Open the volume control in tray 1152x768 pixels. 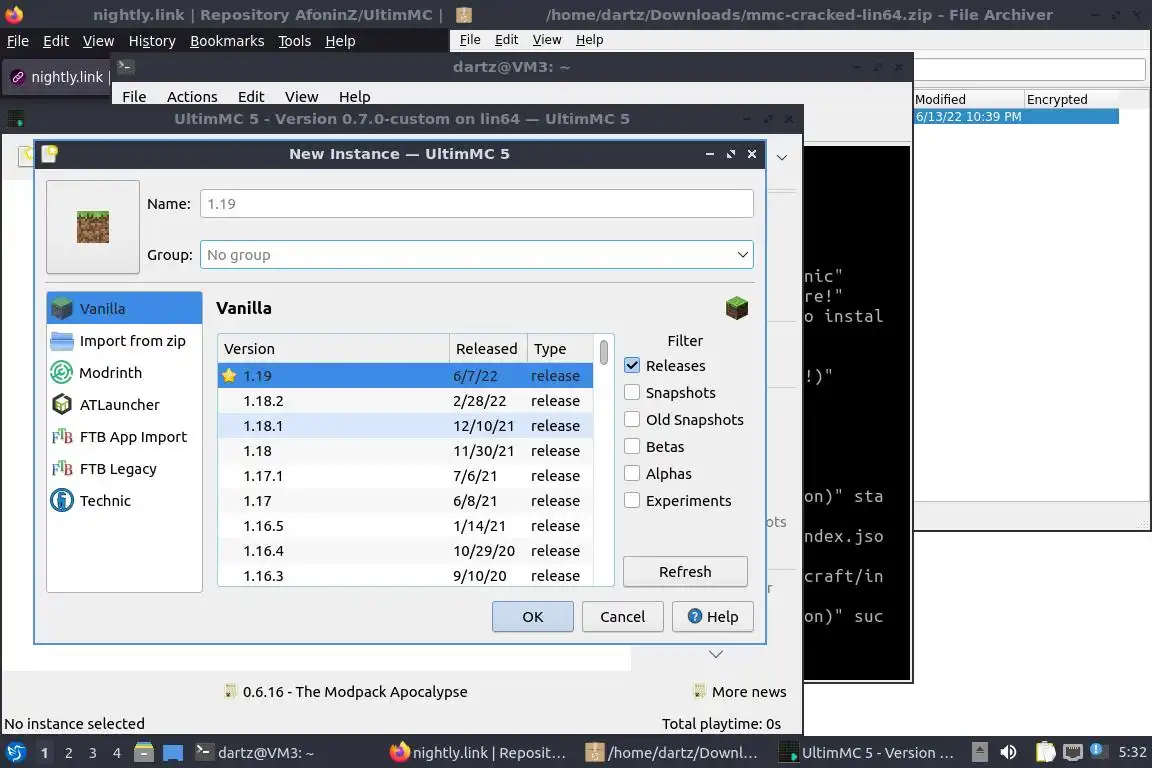click(1008, 753)
